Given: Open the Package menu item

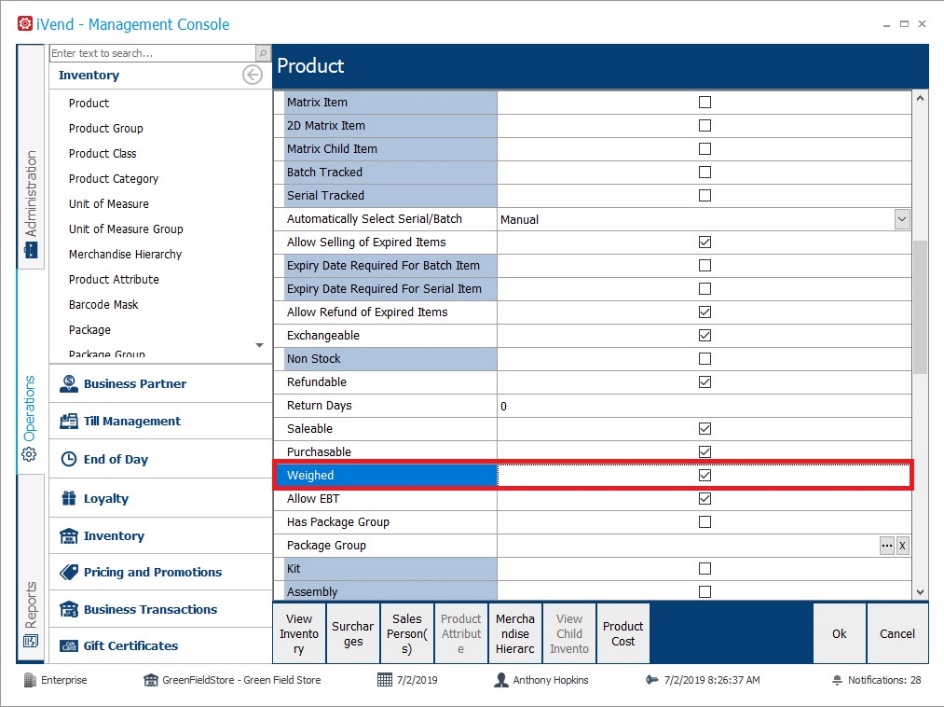Looking at the screenshot, I should coord(89,330).
